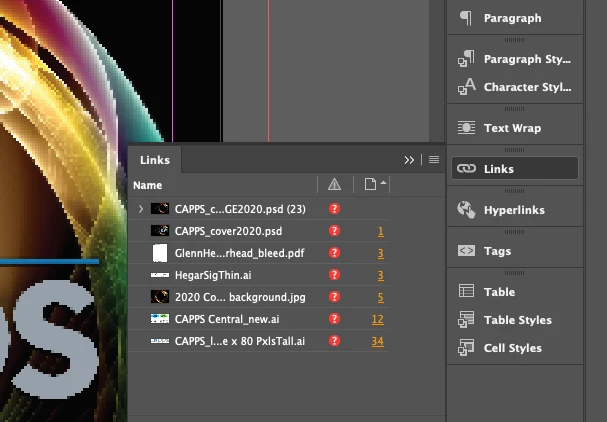The height and width of the screenshot is (422, 607).
Task: Select the '2020 Co... background.jpg' file name
Action: point(240,297)
